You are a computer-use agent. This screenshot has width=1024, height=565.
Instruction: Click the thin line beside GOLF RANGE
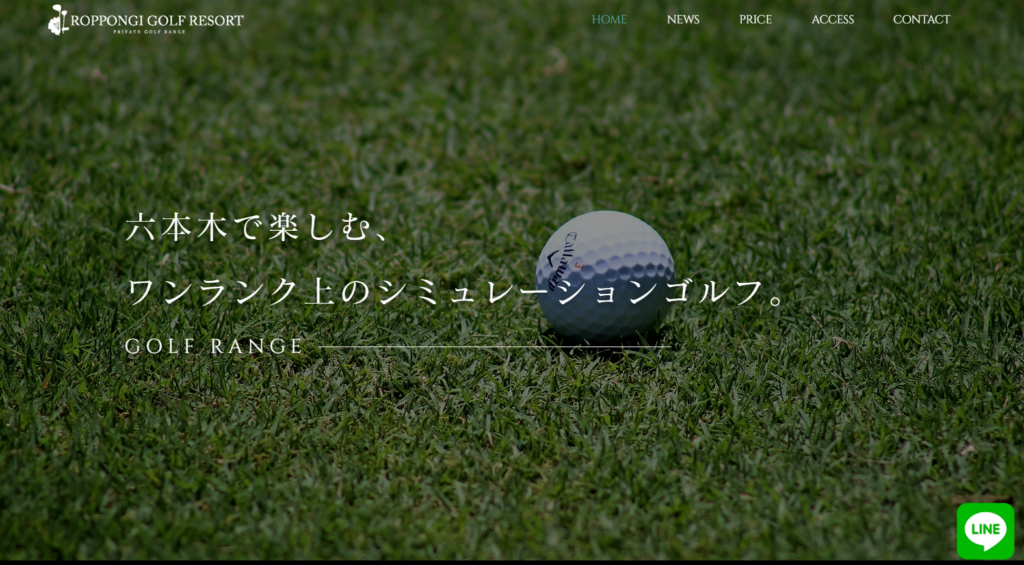494,347
